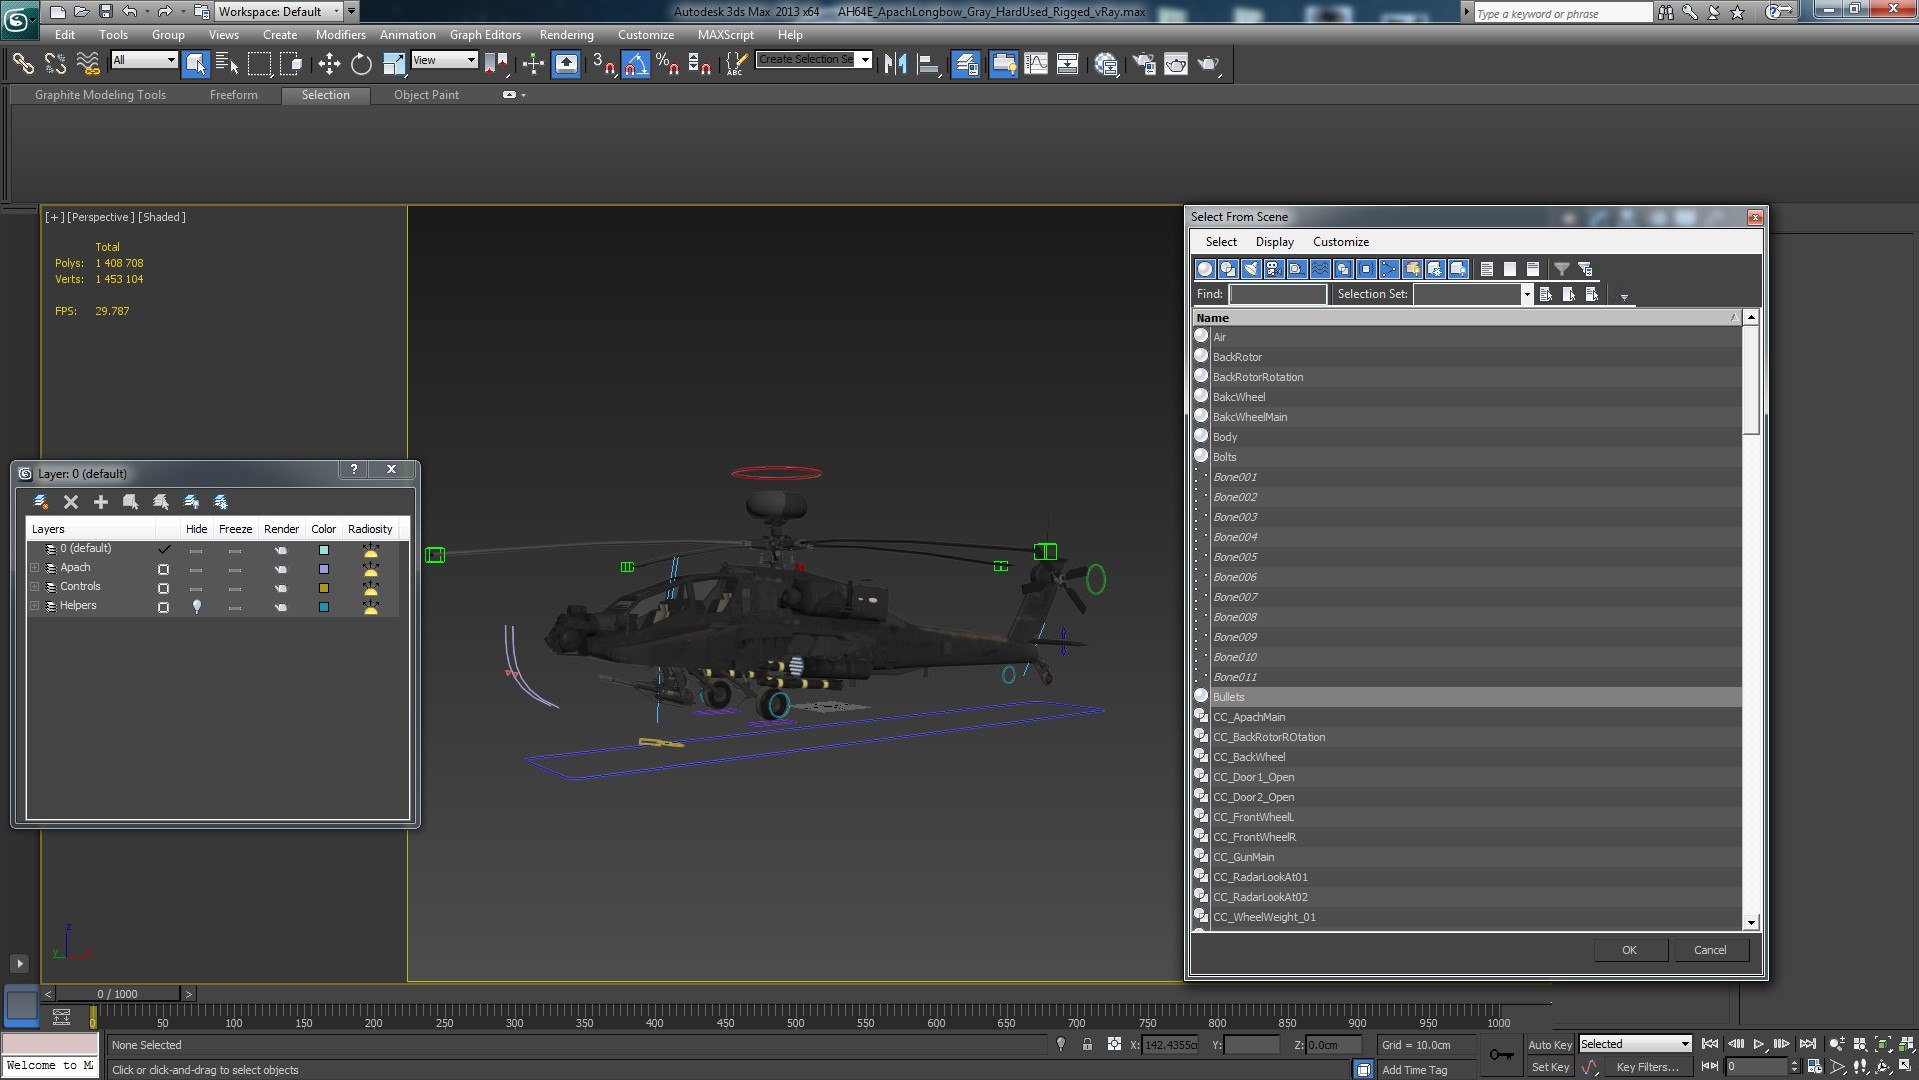Make Apach the current layer checkbox
Screen dimensions: 1919x1080
coord(163,569)
